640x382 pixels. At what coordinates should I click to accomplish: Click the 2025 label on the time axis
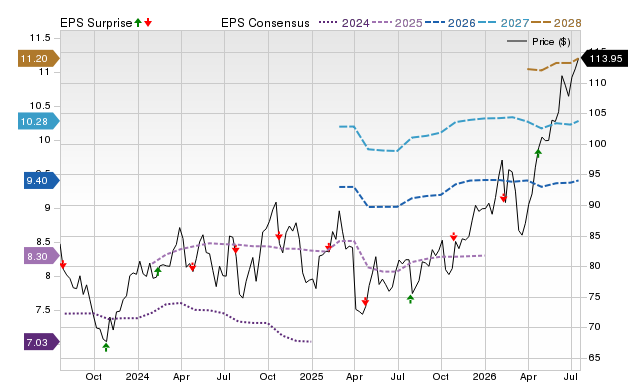tap(311, 376)
